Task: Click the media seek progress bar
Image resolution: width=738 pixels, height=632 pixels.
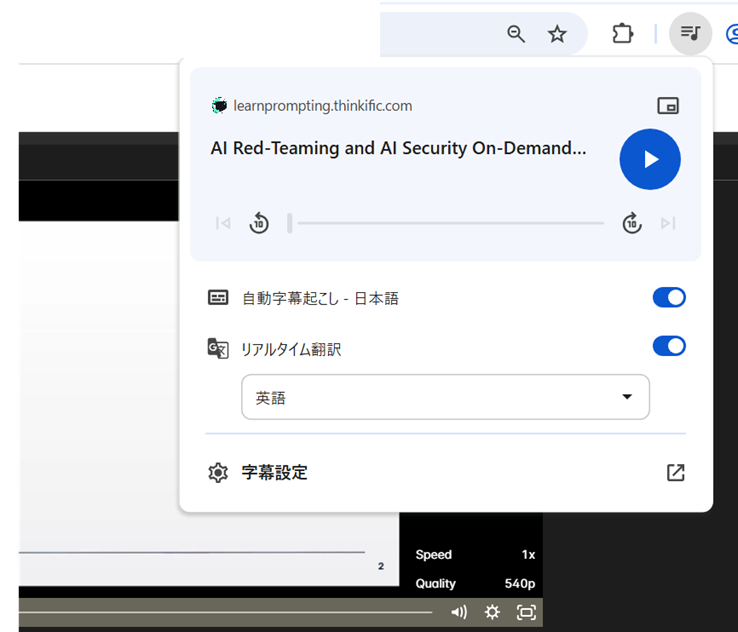Action: 446,223
